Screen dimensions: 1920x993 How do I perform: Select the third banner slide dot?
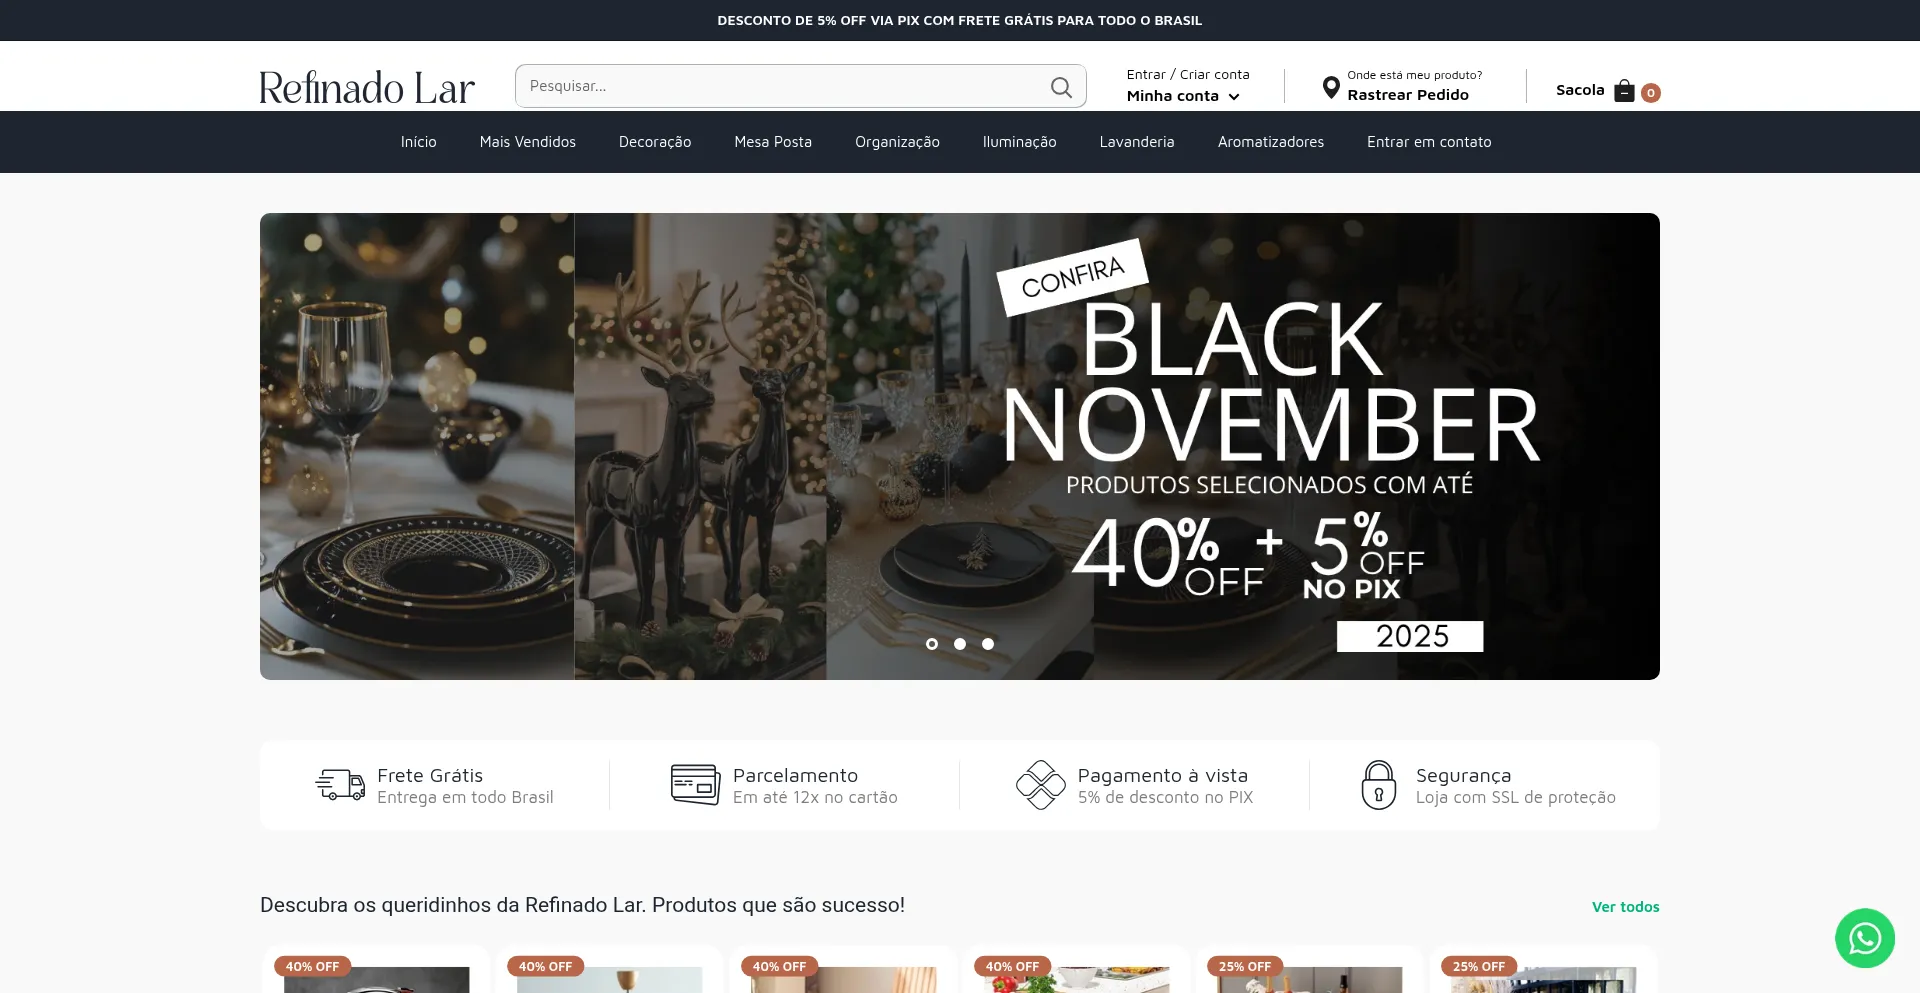click(x=988, y=644)
